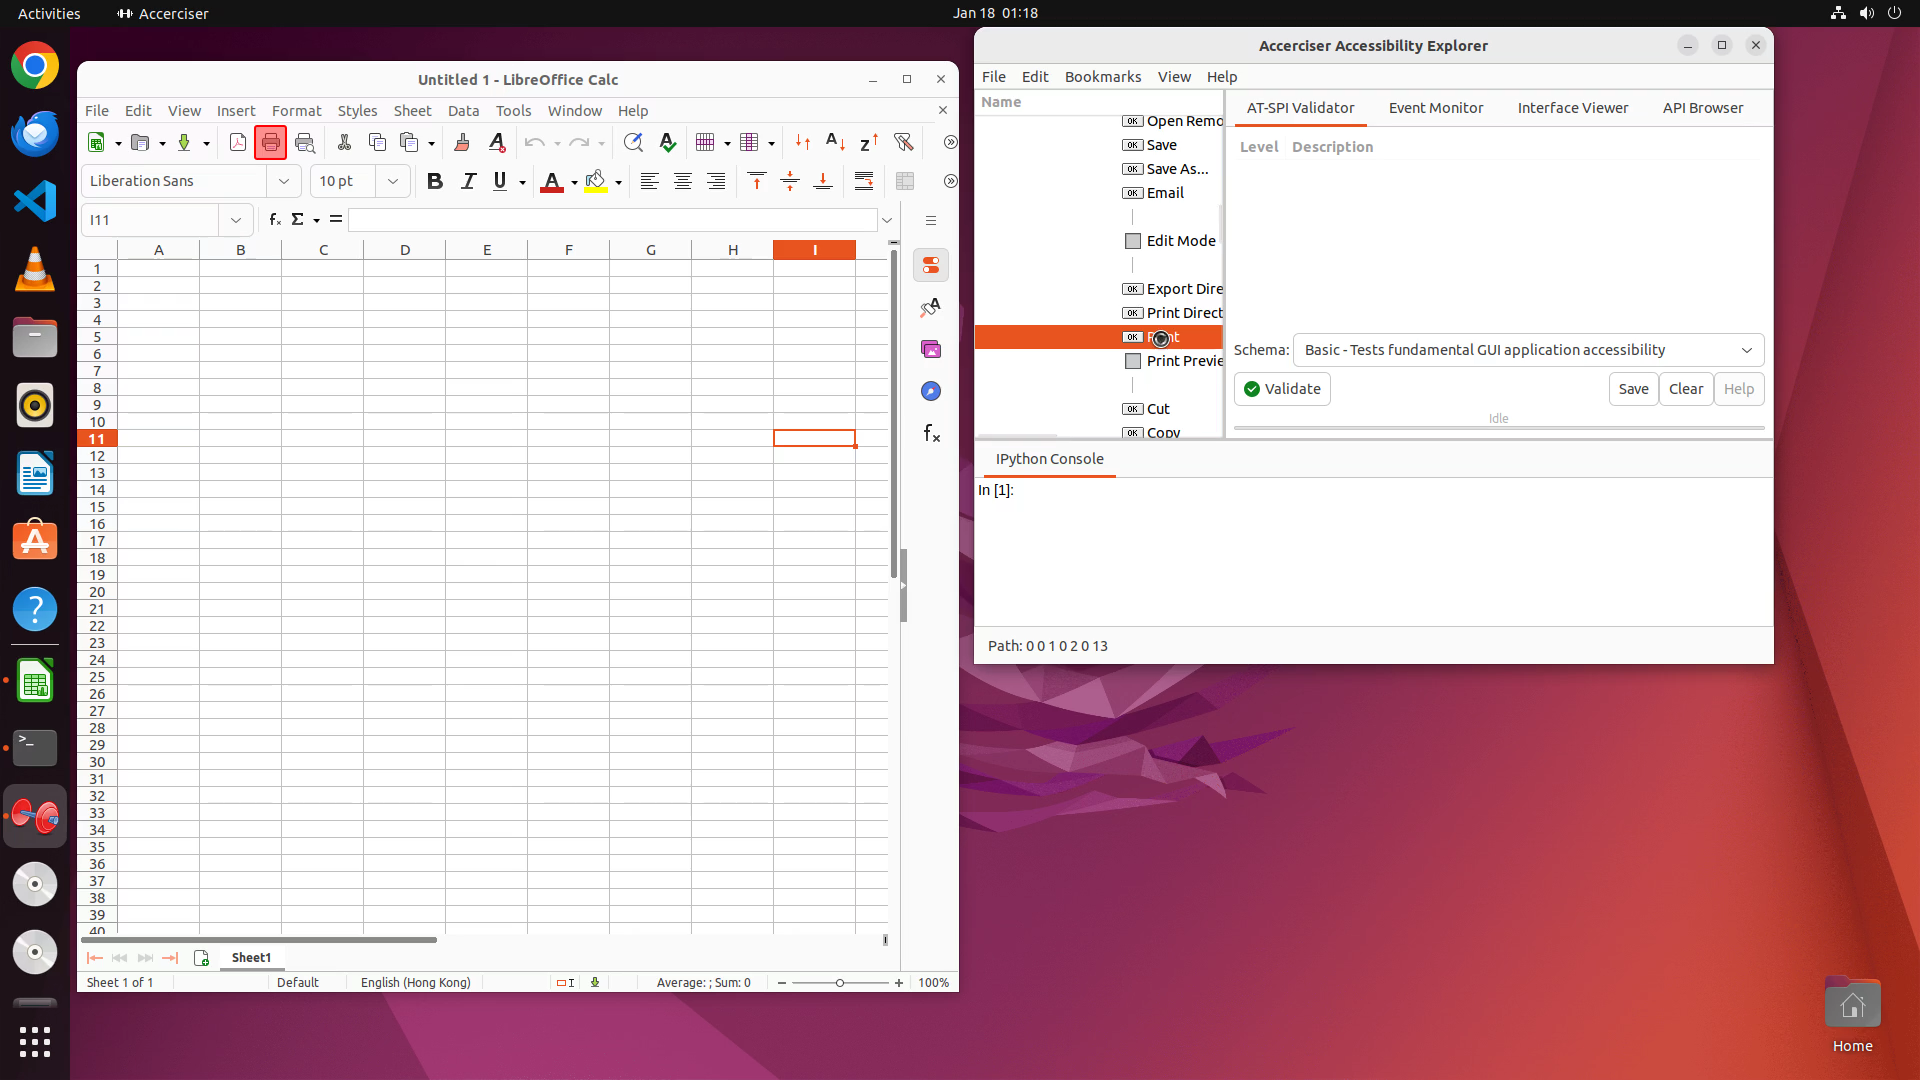Image resolution: width=1920 pixels, height=1080 pixels.
Task: Click column header F
Action: tap(568, 250)
